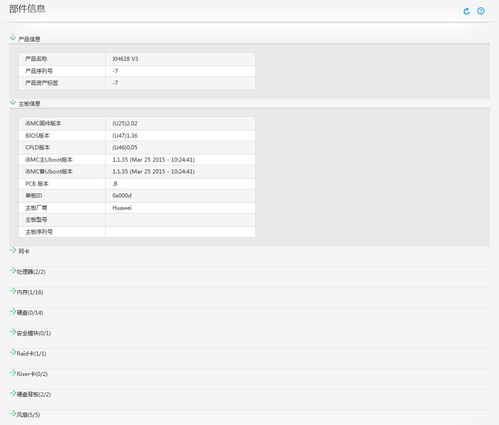Viewport: 499px width, 425px height.
Task: Select the (U47)1.36 BIOS version value
Action: 125,136
